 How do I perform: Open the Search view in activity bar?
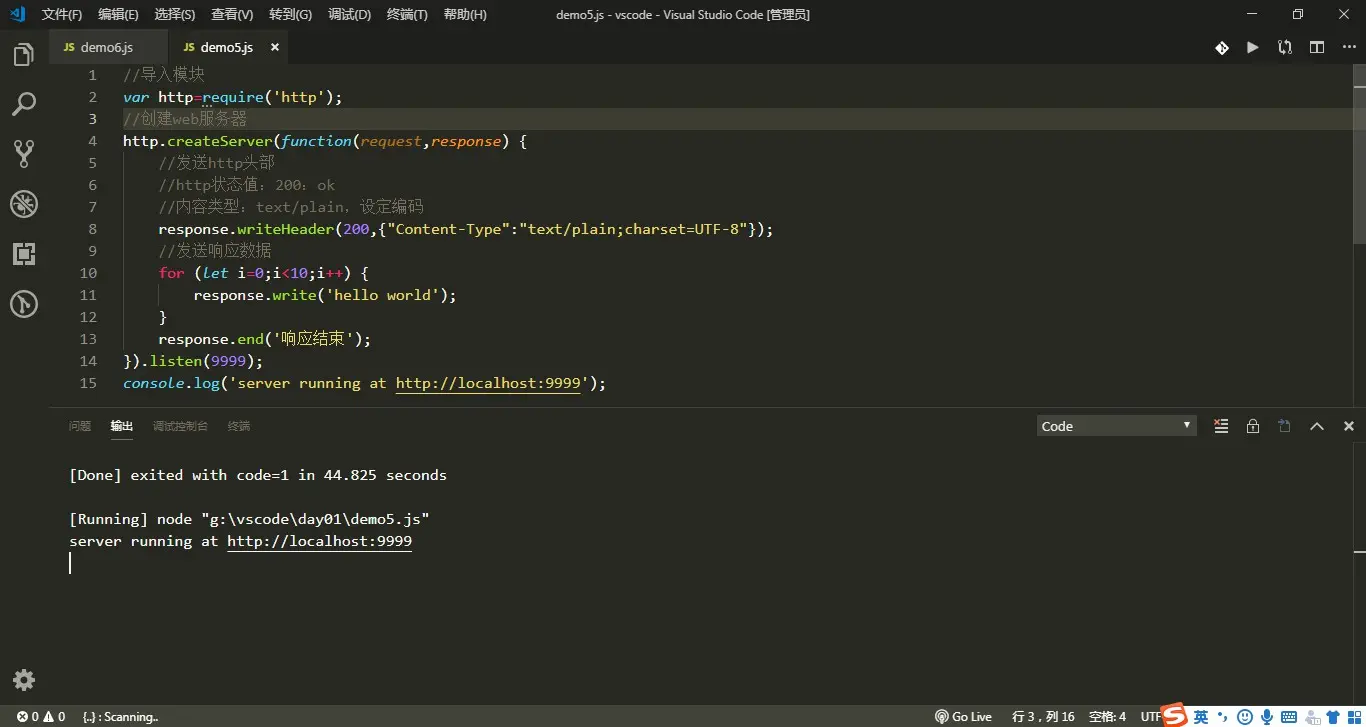click(24, 103)
